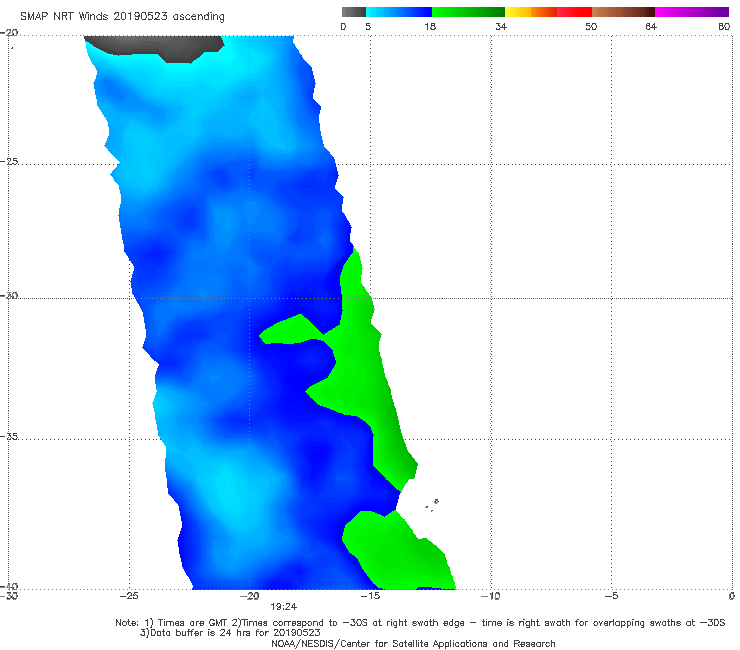This screenshot has height=650, width=740.
Task: Click the 'NOAA/NESDIS/Center for Satellite Applications and Research' credit
Action: tap(413, 644)
